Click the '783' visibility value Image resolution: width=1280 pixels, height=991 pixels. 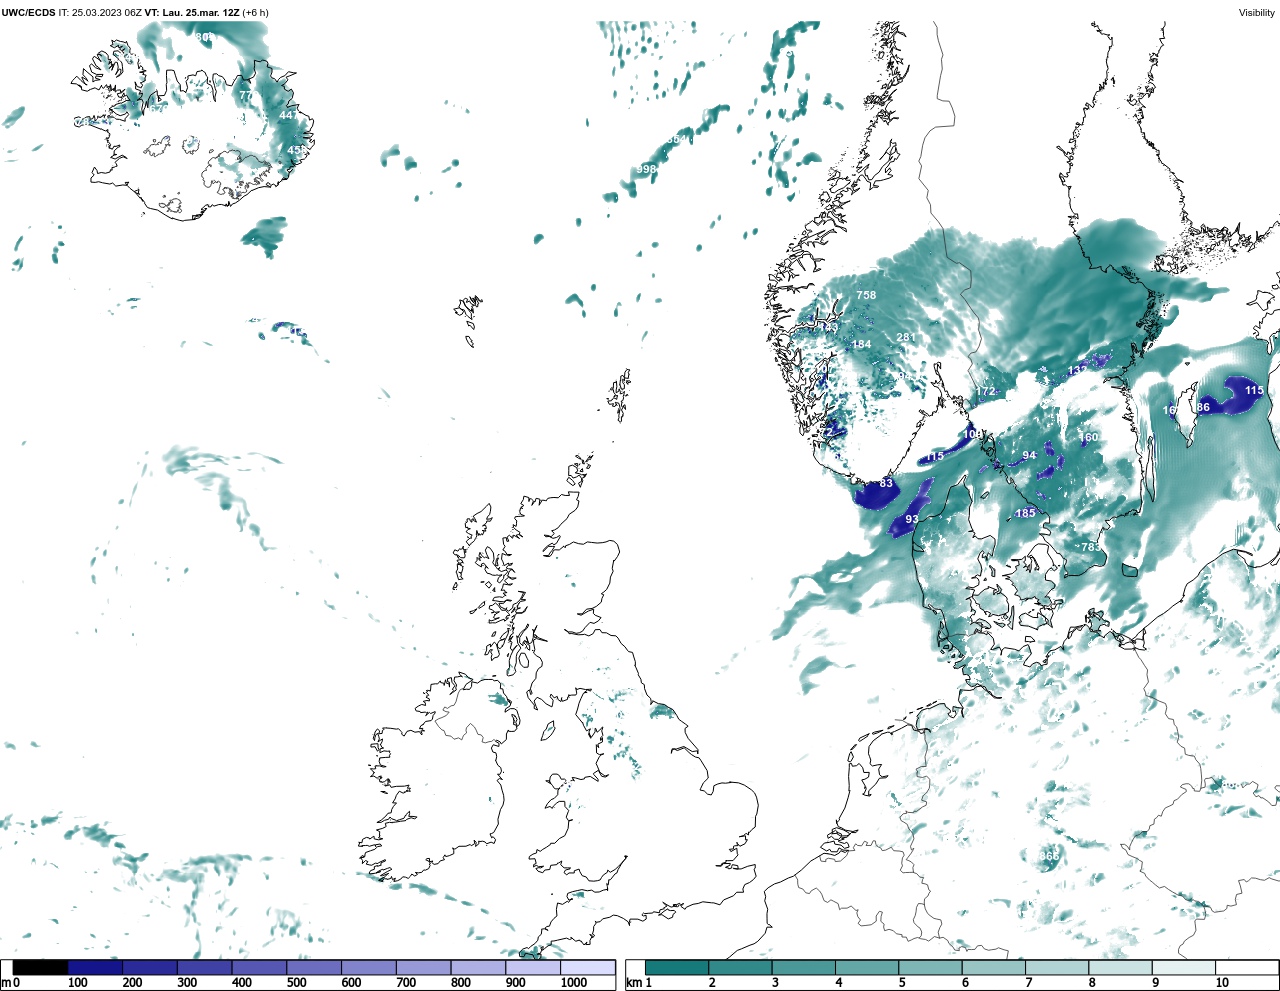[1090, 547]
